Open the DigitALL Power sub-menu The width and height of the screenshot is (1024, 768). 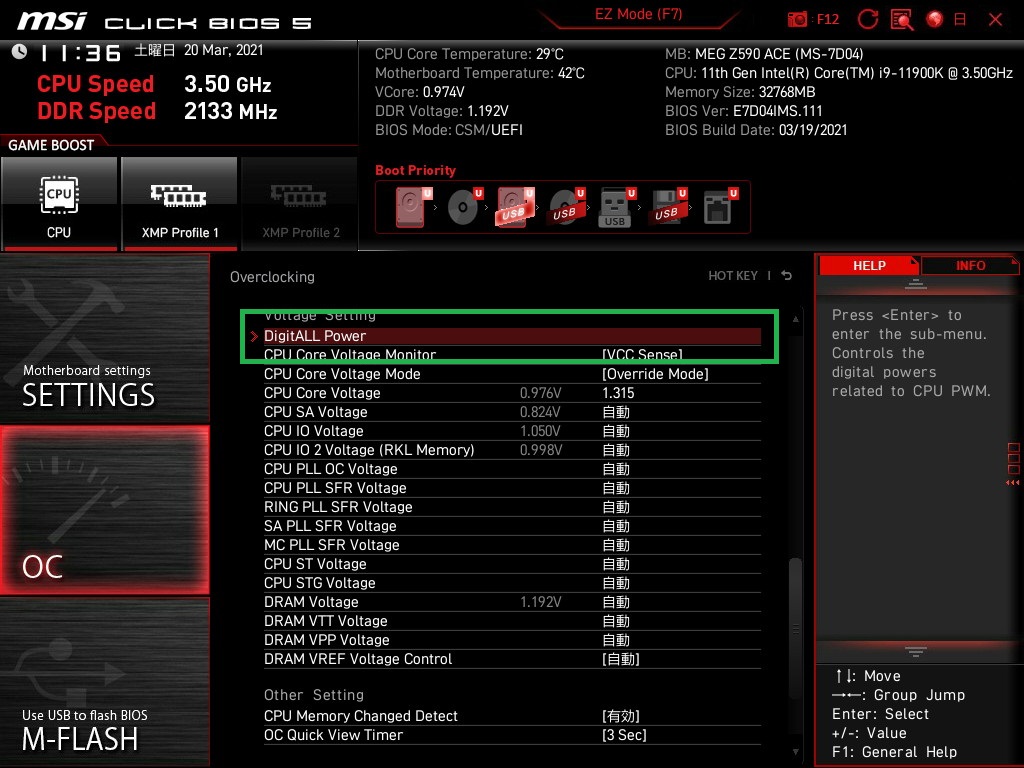click(512, 336)
